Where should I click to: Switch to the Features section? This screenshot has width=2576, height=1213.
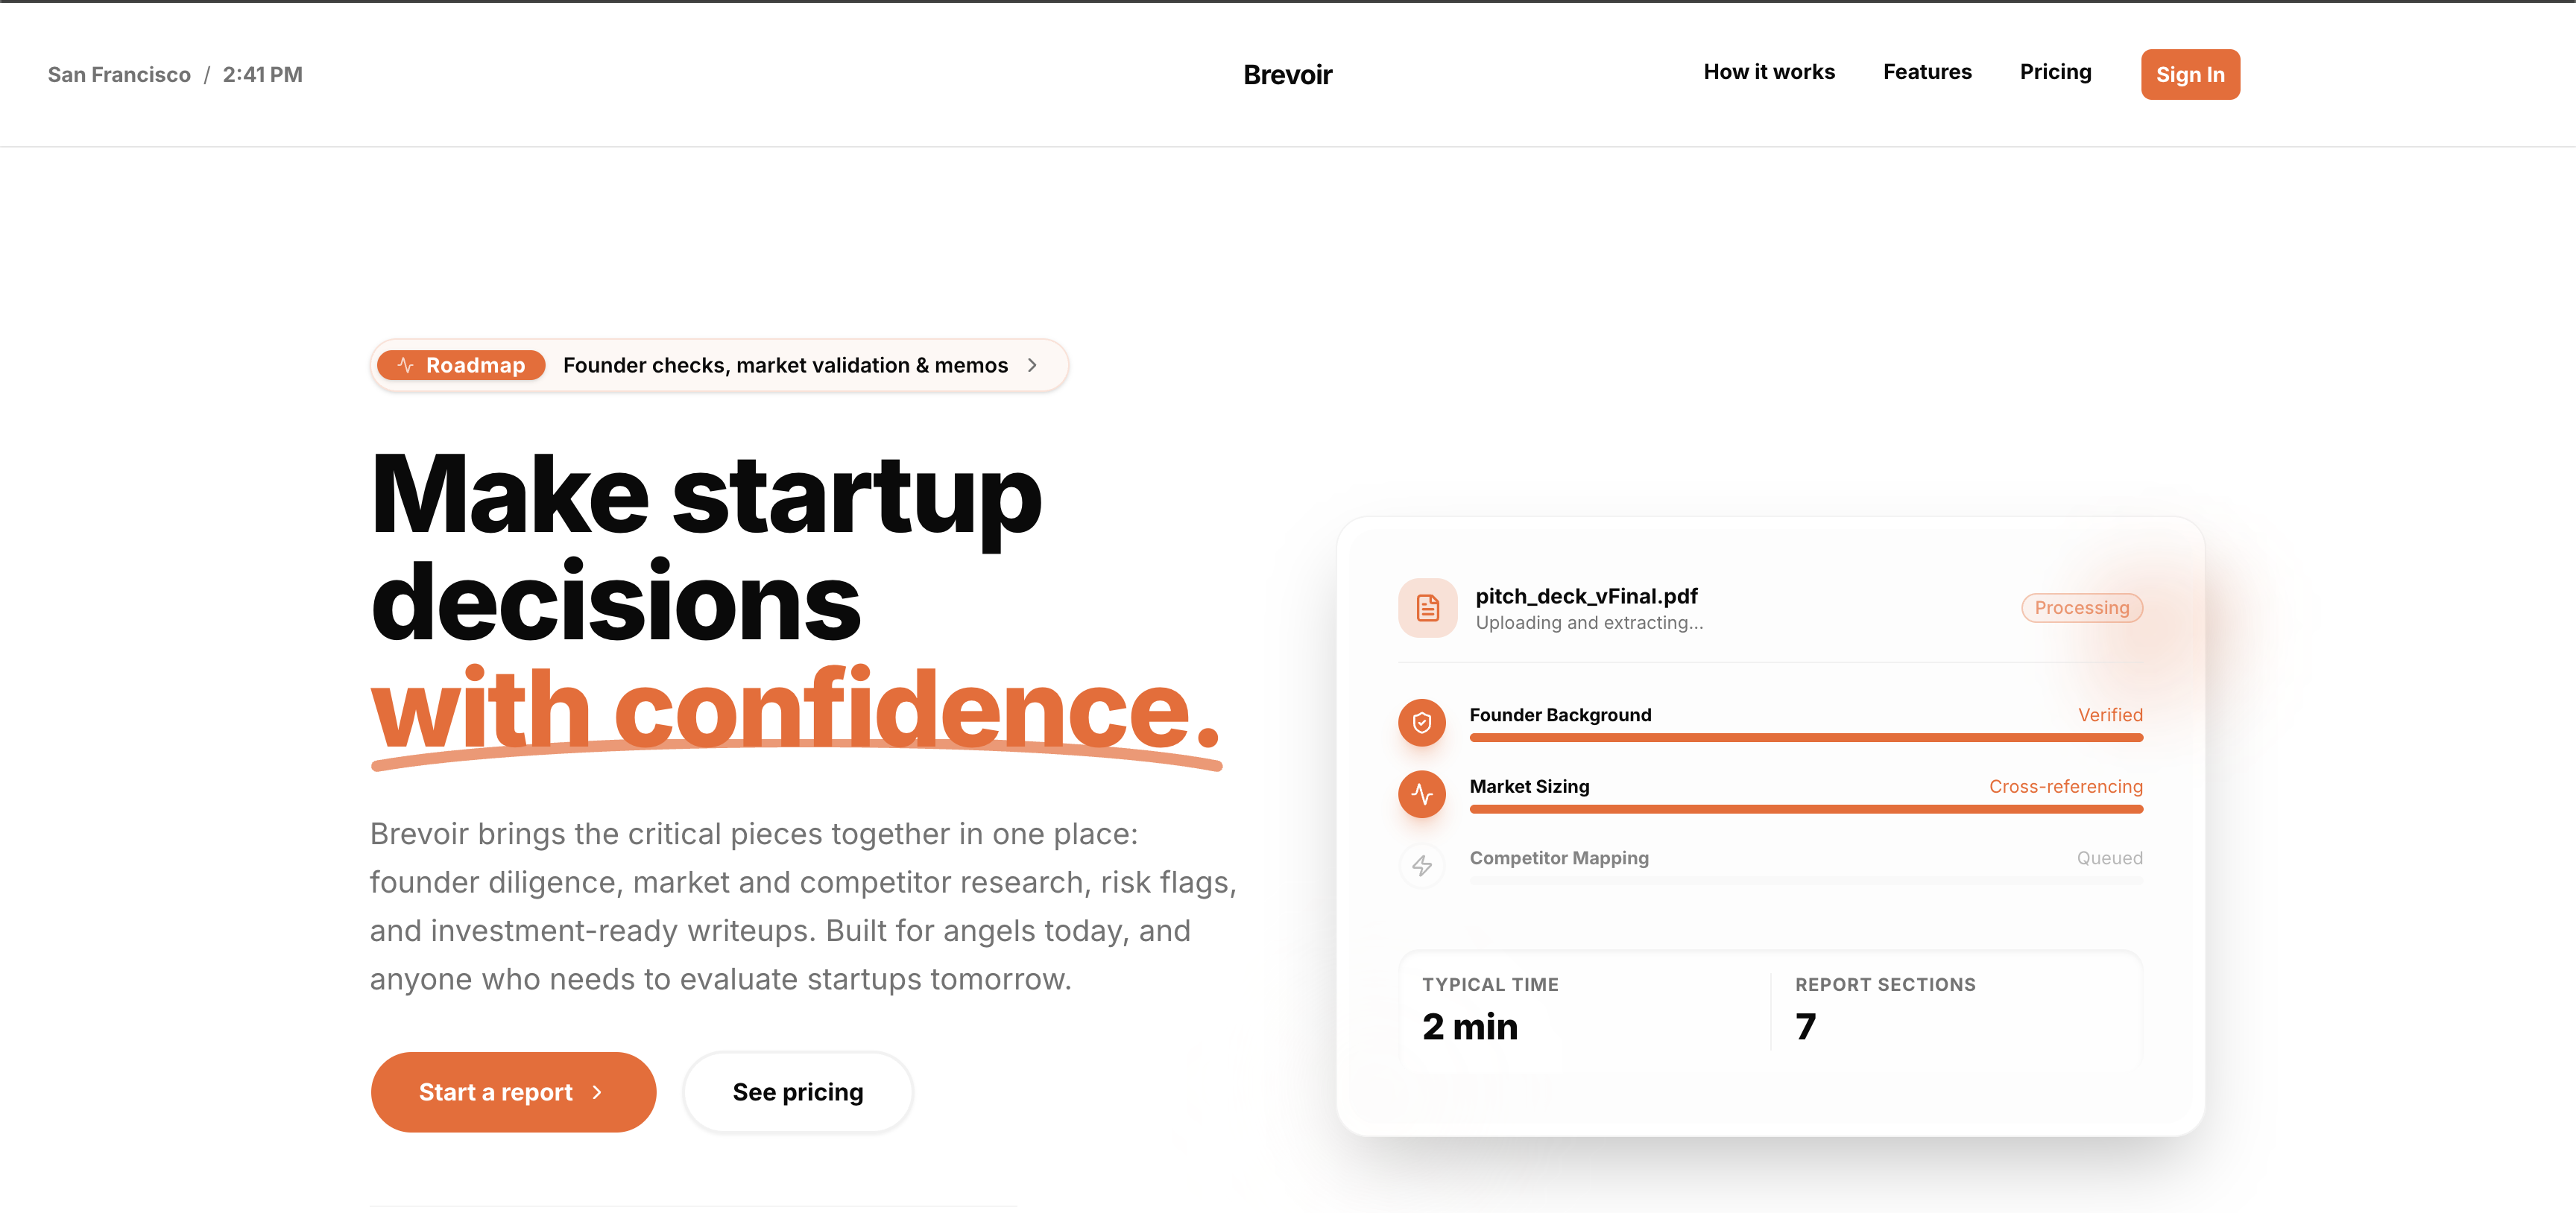1927,72
